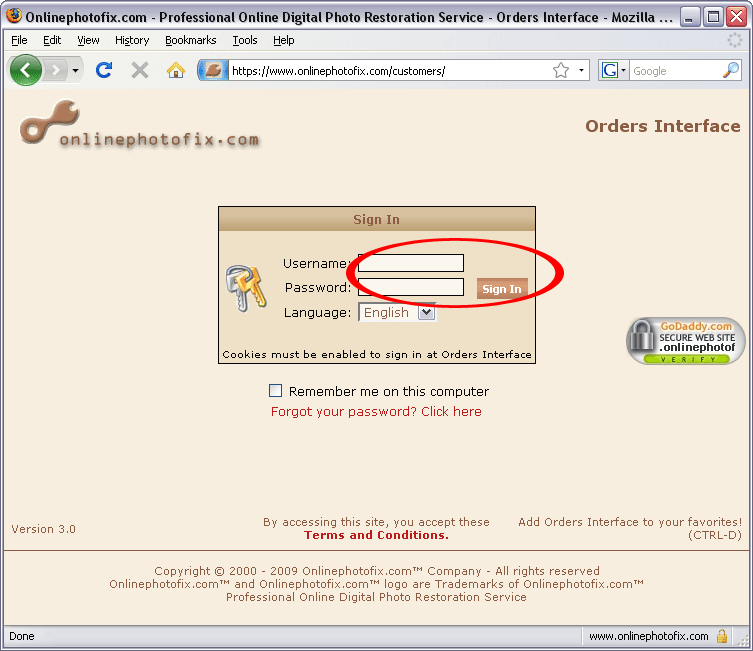The height and width of the screenshot is (651, 753).
Task: Click the Stop loading X icon
Action: [140, 71]
